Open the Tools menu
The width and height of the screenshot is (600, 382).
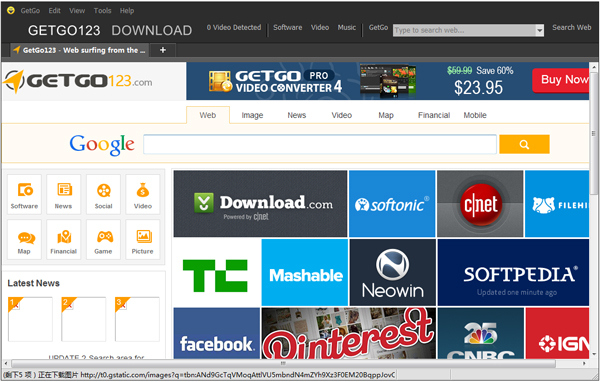tap(103, 11)
